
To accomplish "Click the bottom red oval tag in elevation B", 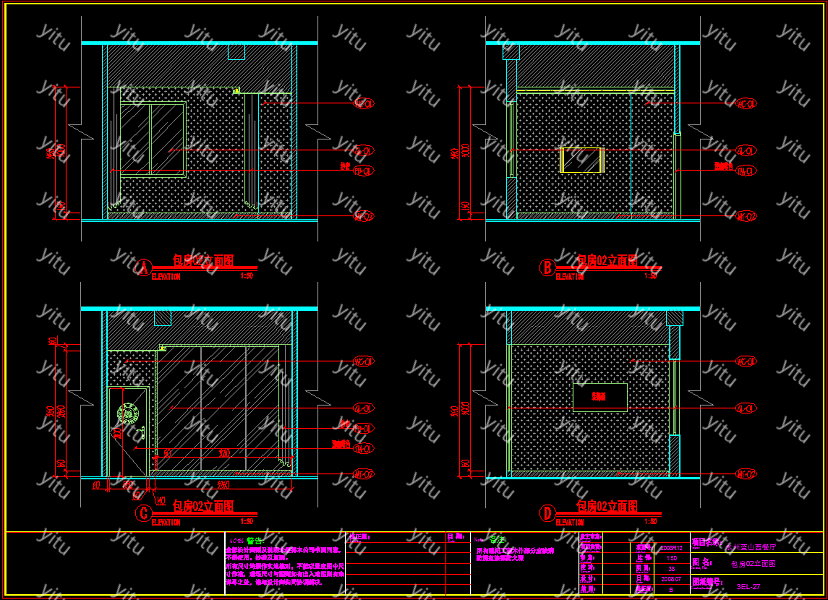I will click(746, 216).
